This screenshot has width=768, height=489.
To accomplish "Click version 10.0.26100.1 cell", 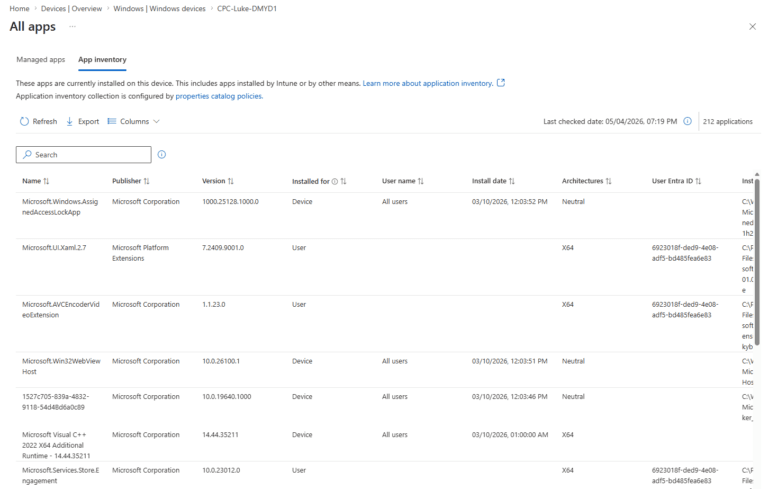I will (221, 362).
